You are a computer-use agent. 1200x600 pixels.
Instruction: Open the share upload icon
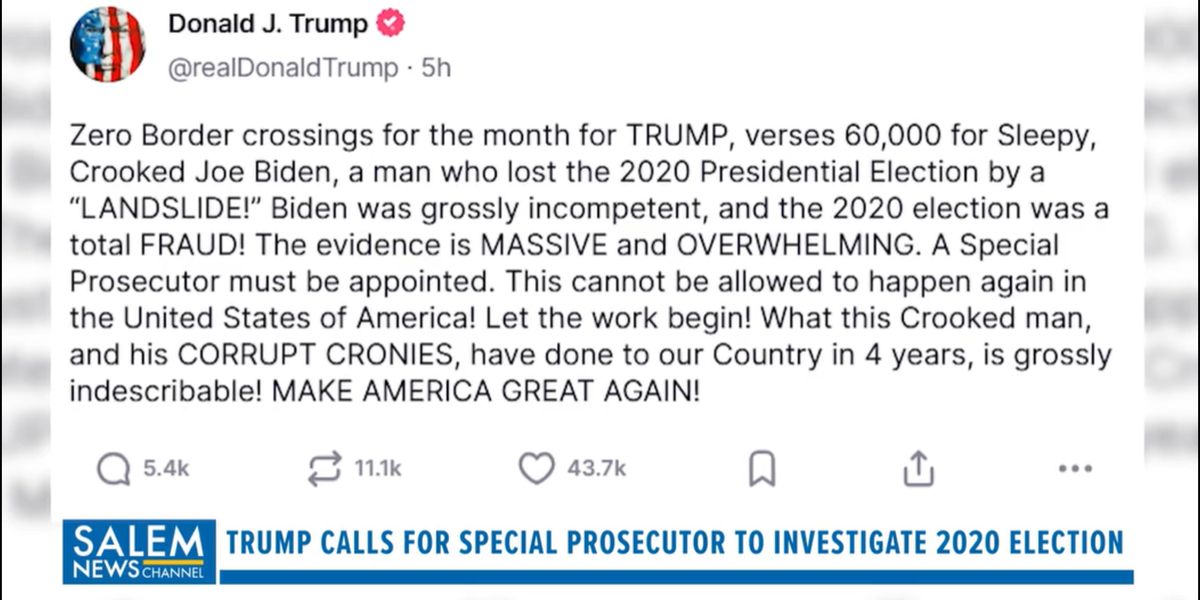(918, 467)
